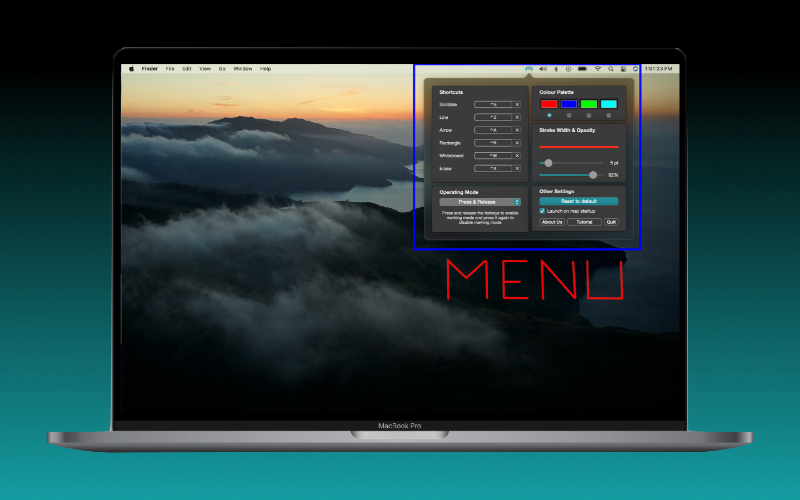Clear the Rectangle shortcut with its X
Image resolution: width=800 pixels, height=500 pixels.
coord(517,143)
